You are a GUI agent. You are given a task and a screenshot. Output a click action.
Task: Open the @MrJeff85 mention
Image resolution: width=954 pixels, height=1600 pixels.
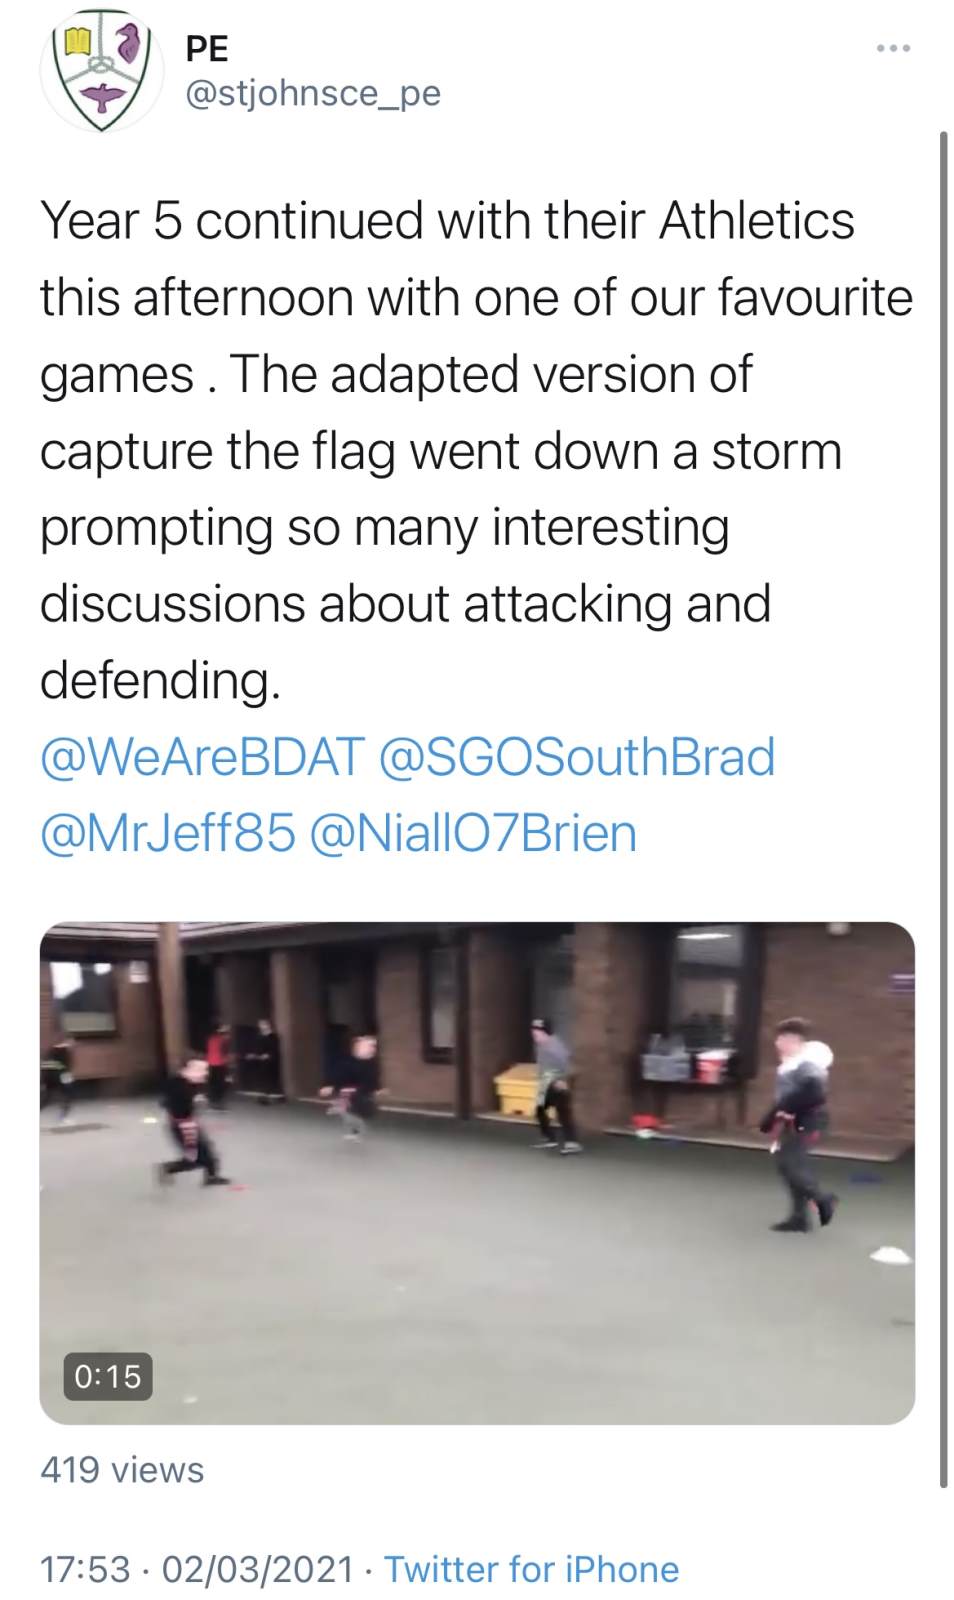pos(168,833)
